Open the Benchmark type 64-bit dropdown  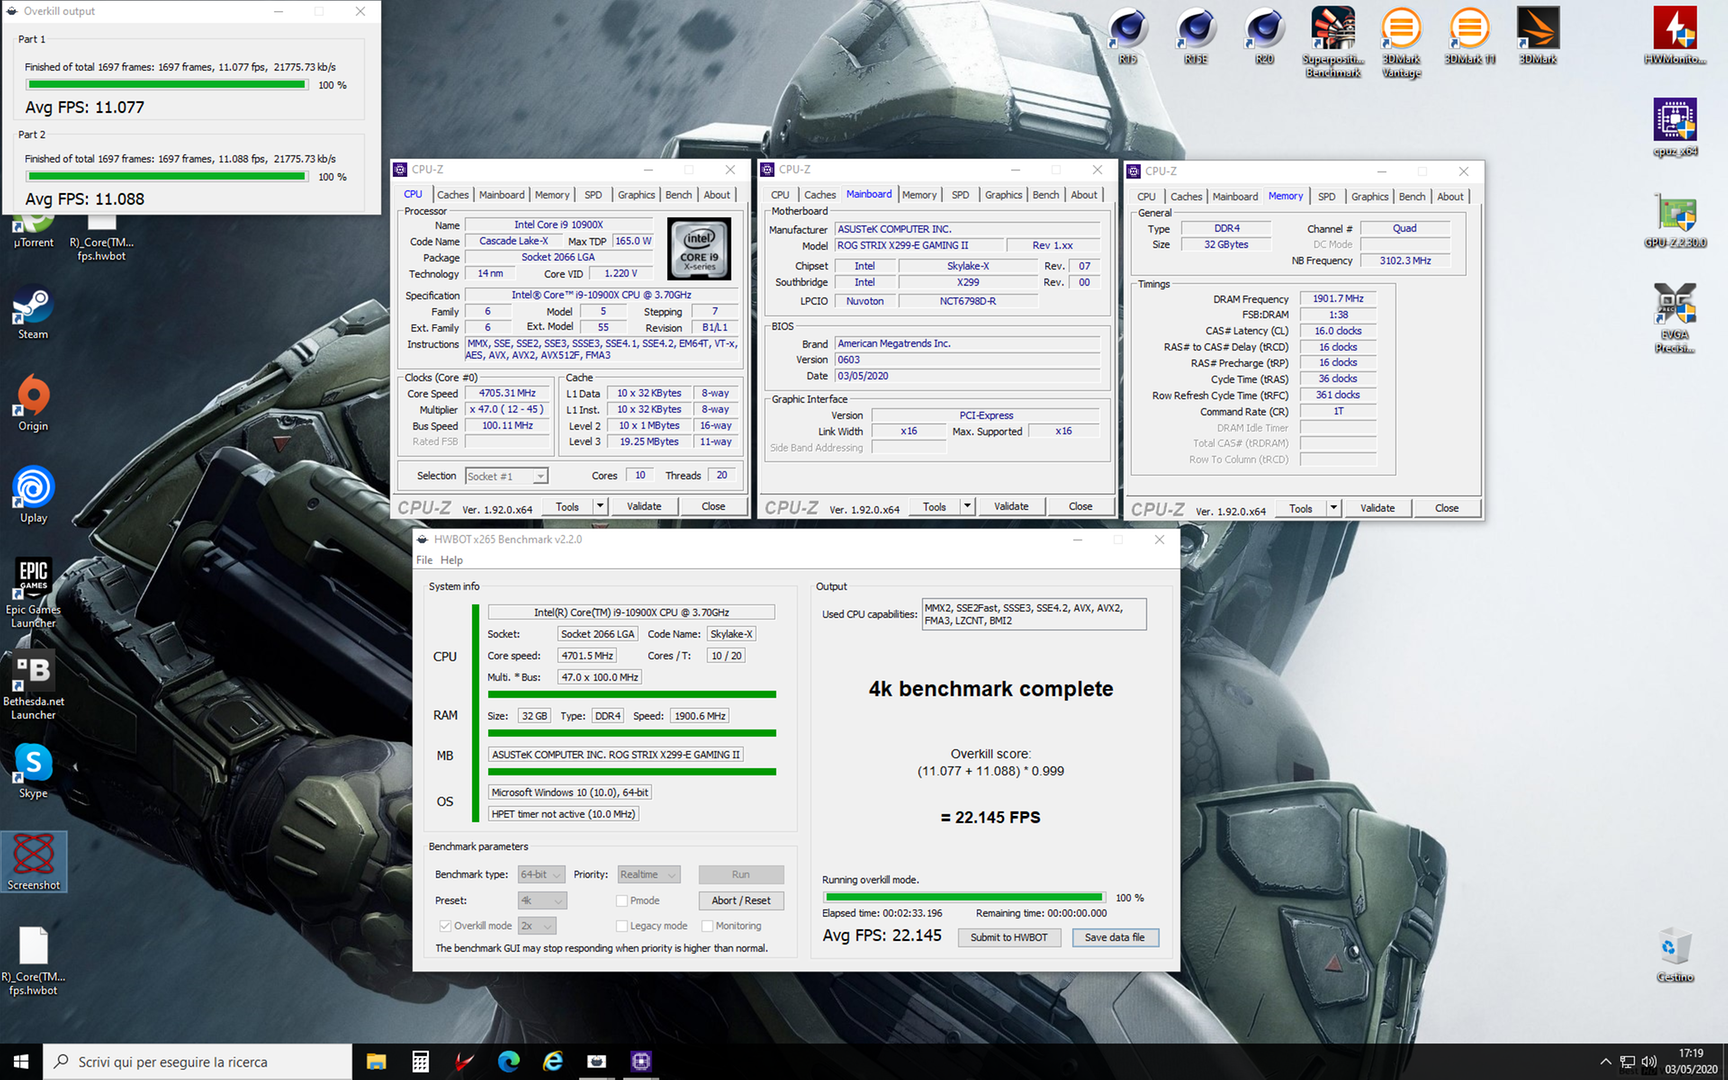point(541,875)
